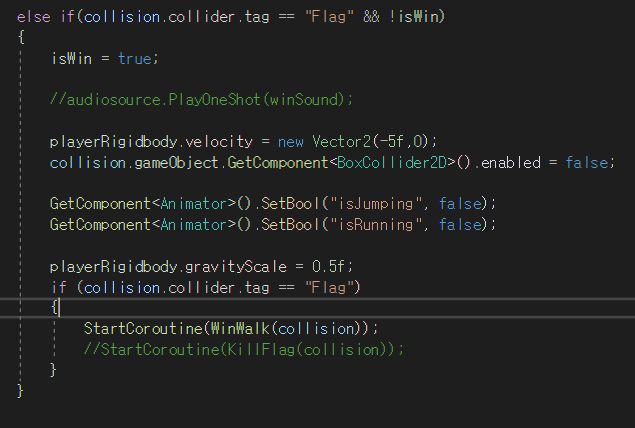Click "WinWalk" in StartCoroutine call
The width and height of the screenshot is (635, 428).
pyautogui.click(x=240, y=328)
